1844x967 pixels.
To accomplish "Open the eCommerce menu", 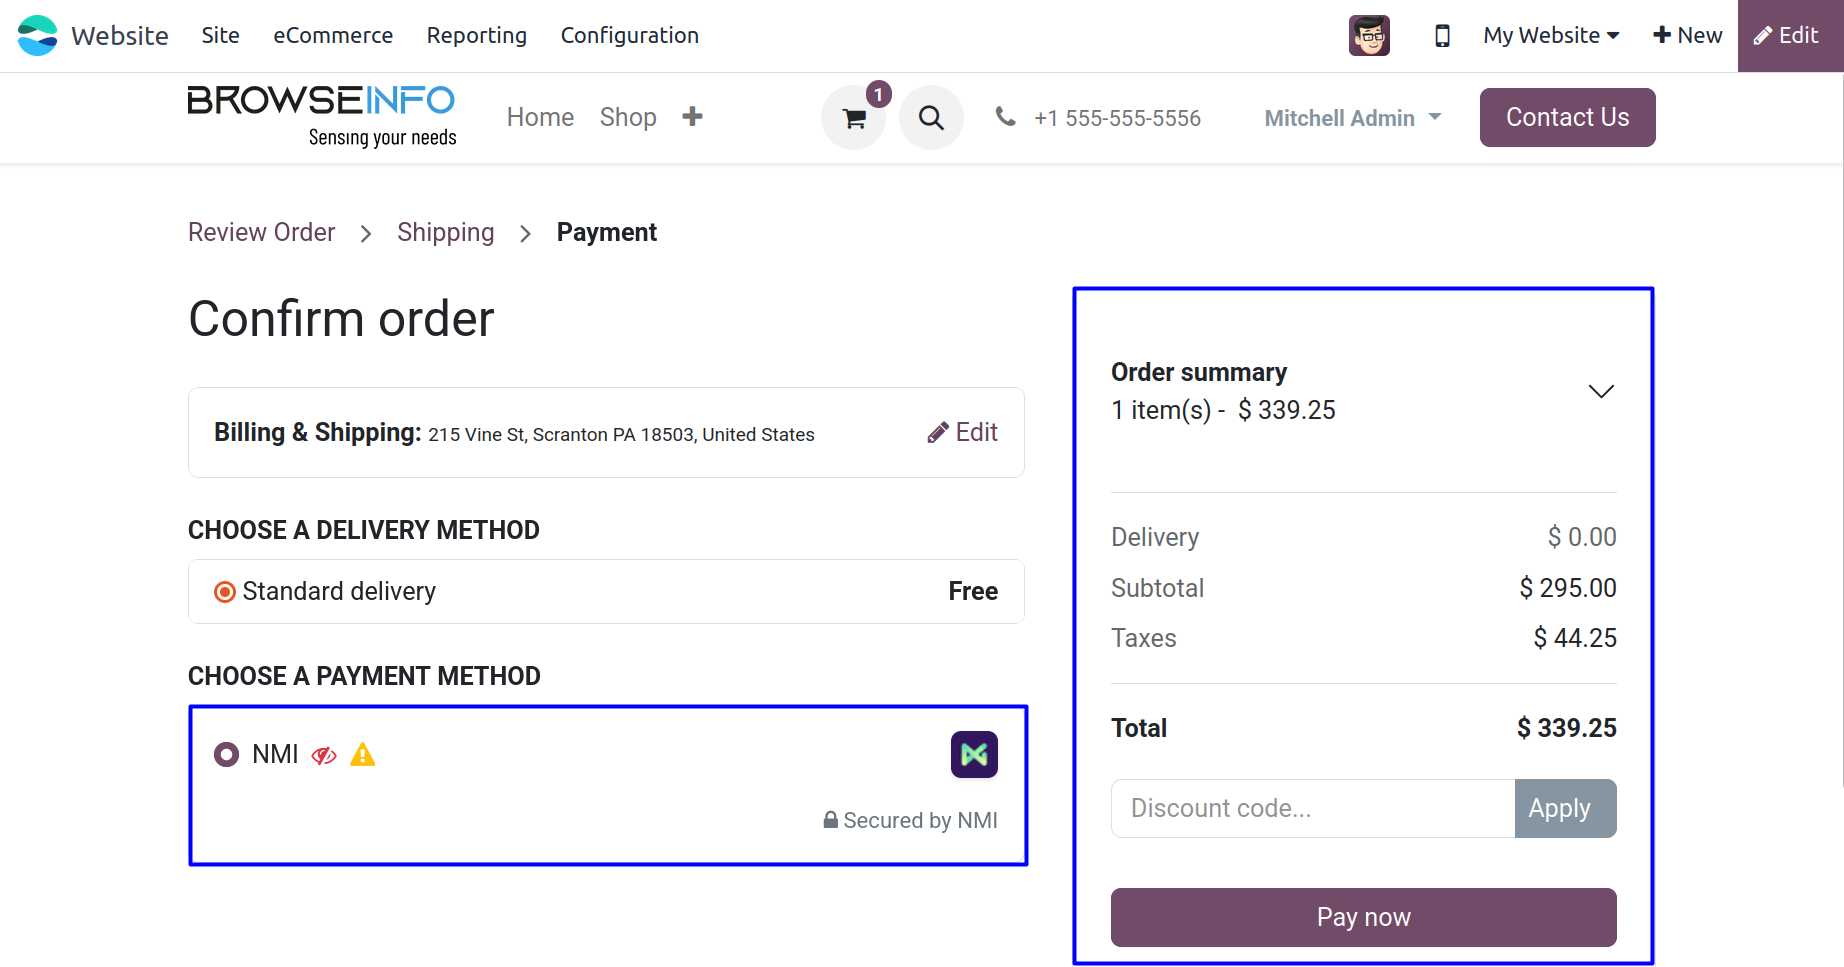I will (333, 36).
